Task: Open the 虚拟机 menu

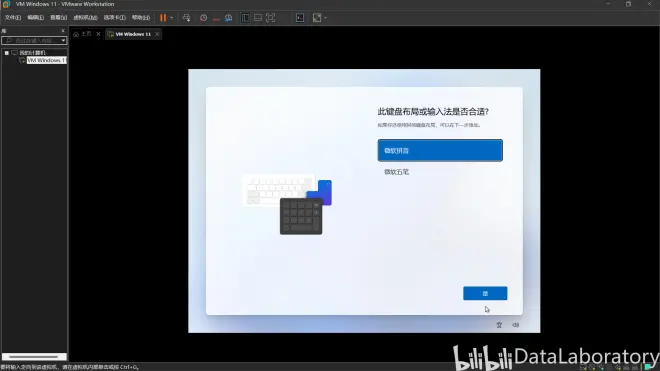Action: pos(85,18)
